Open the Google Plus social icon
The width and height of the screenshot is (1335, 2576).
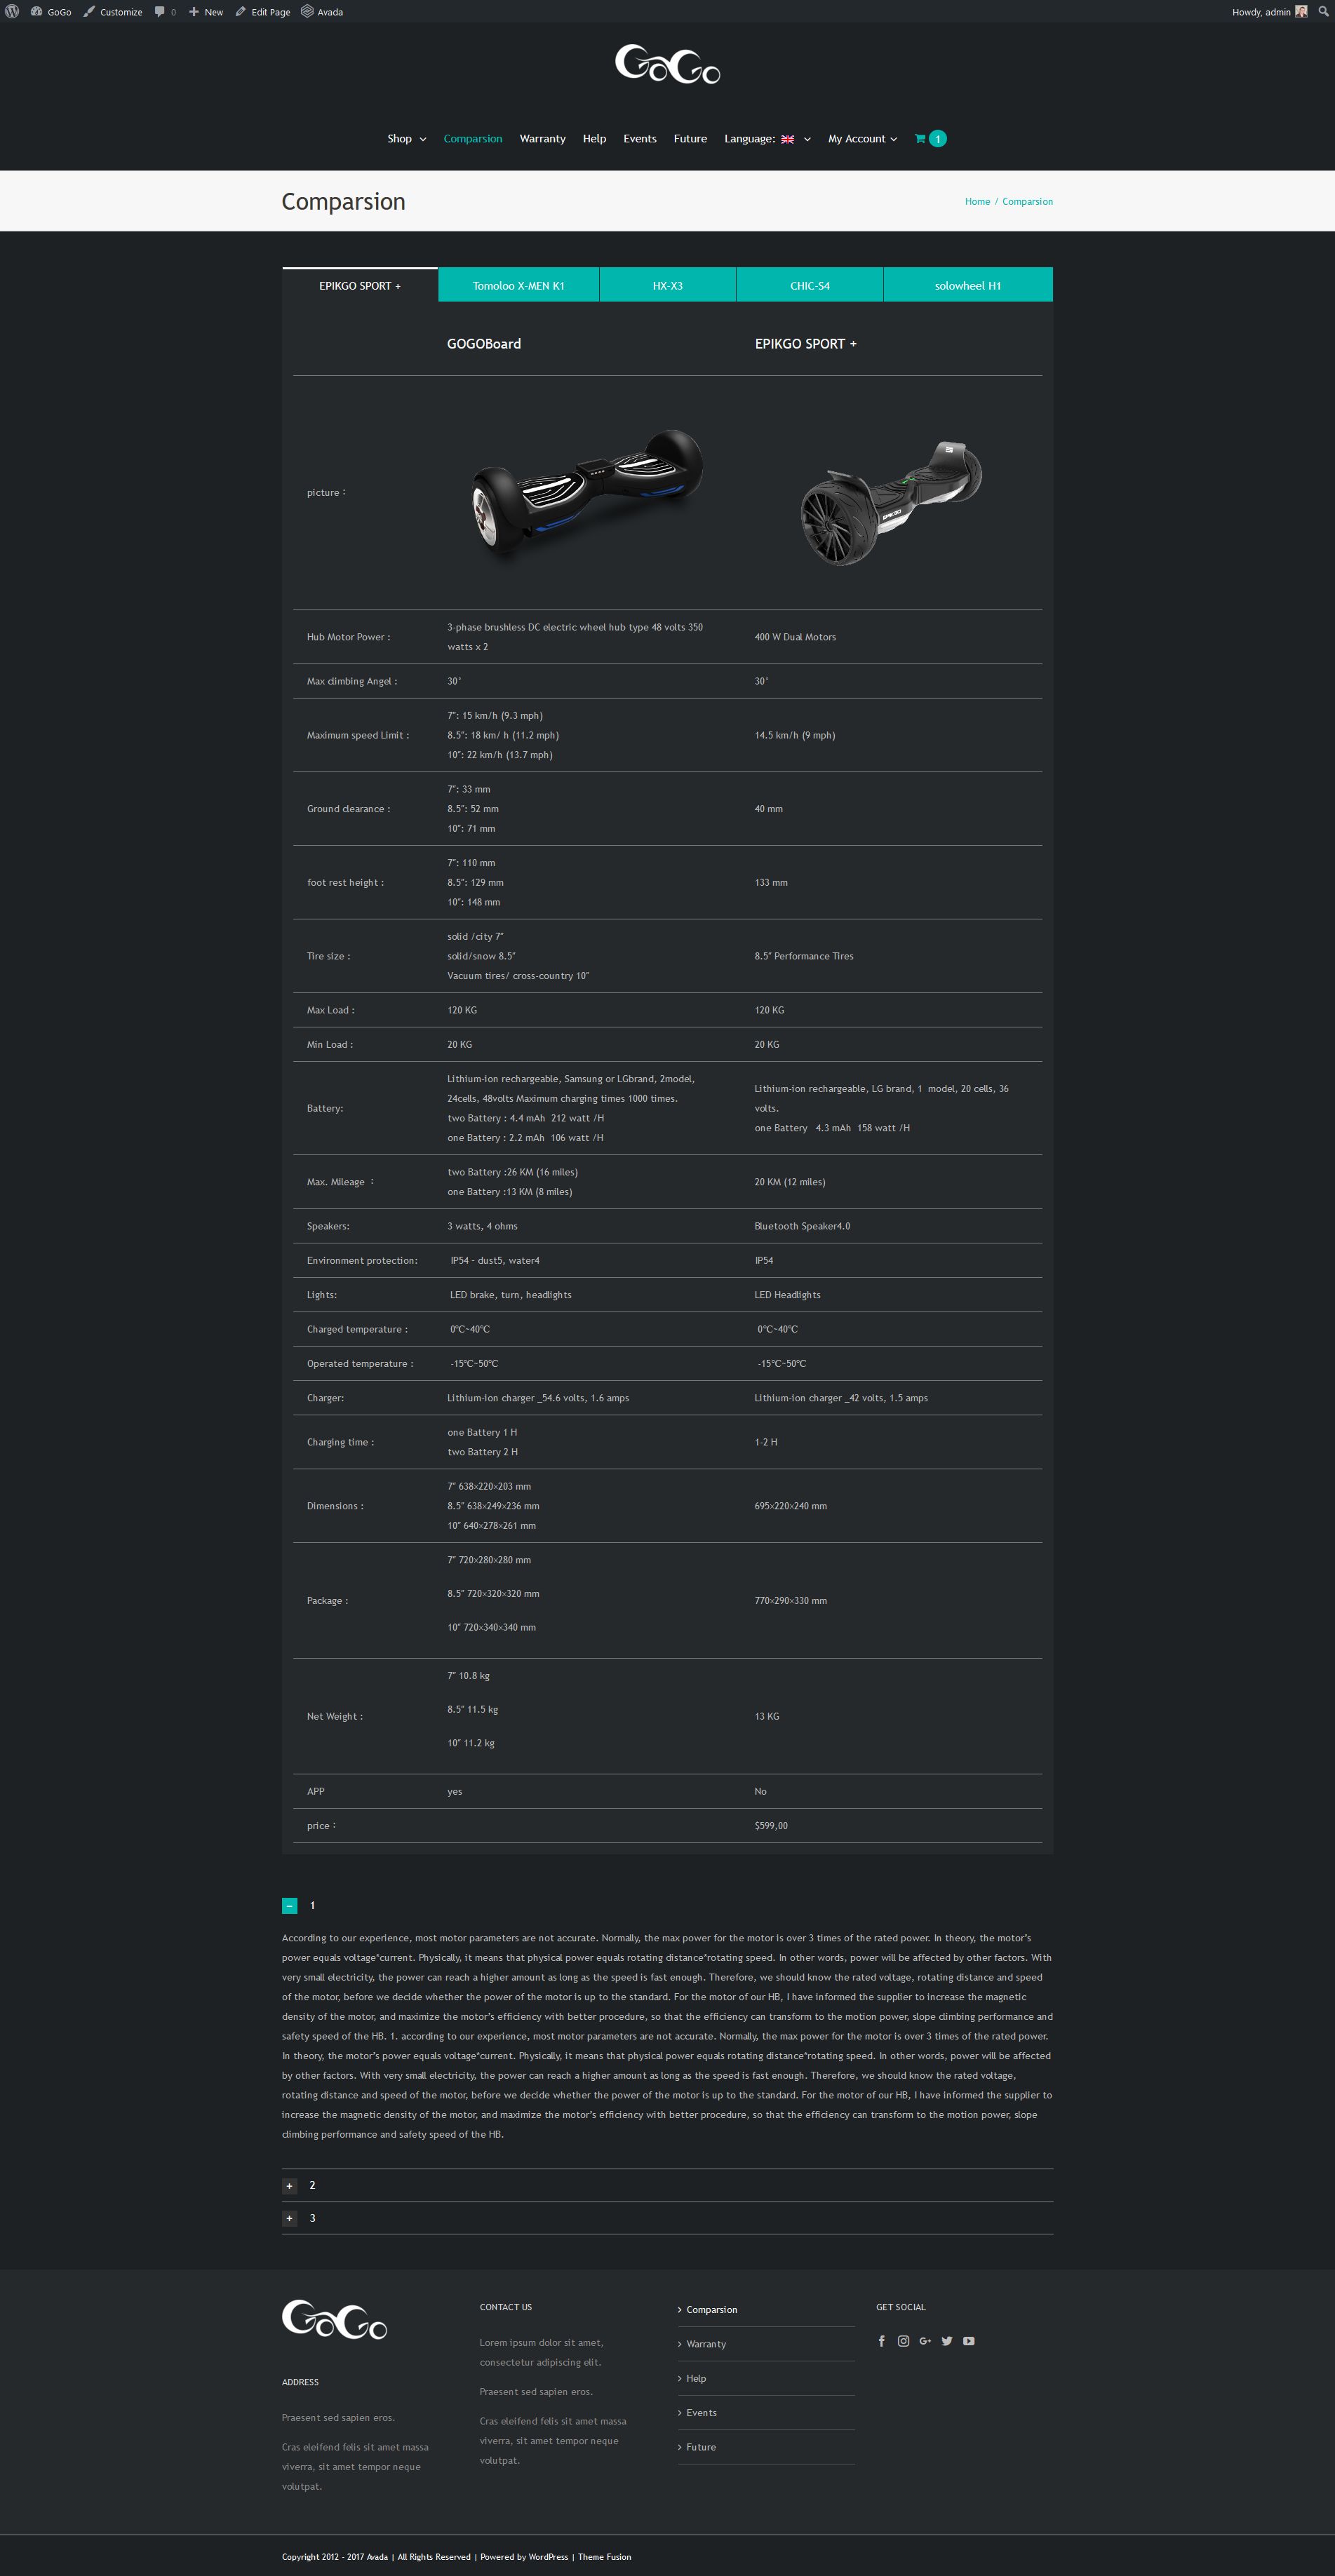pyautogui.click(x=925, y=2341)
